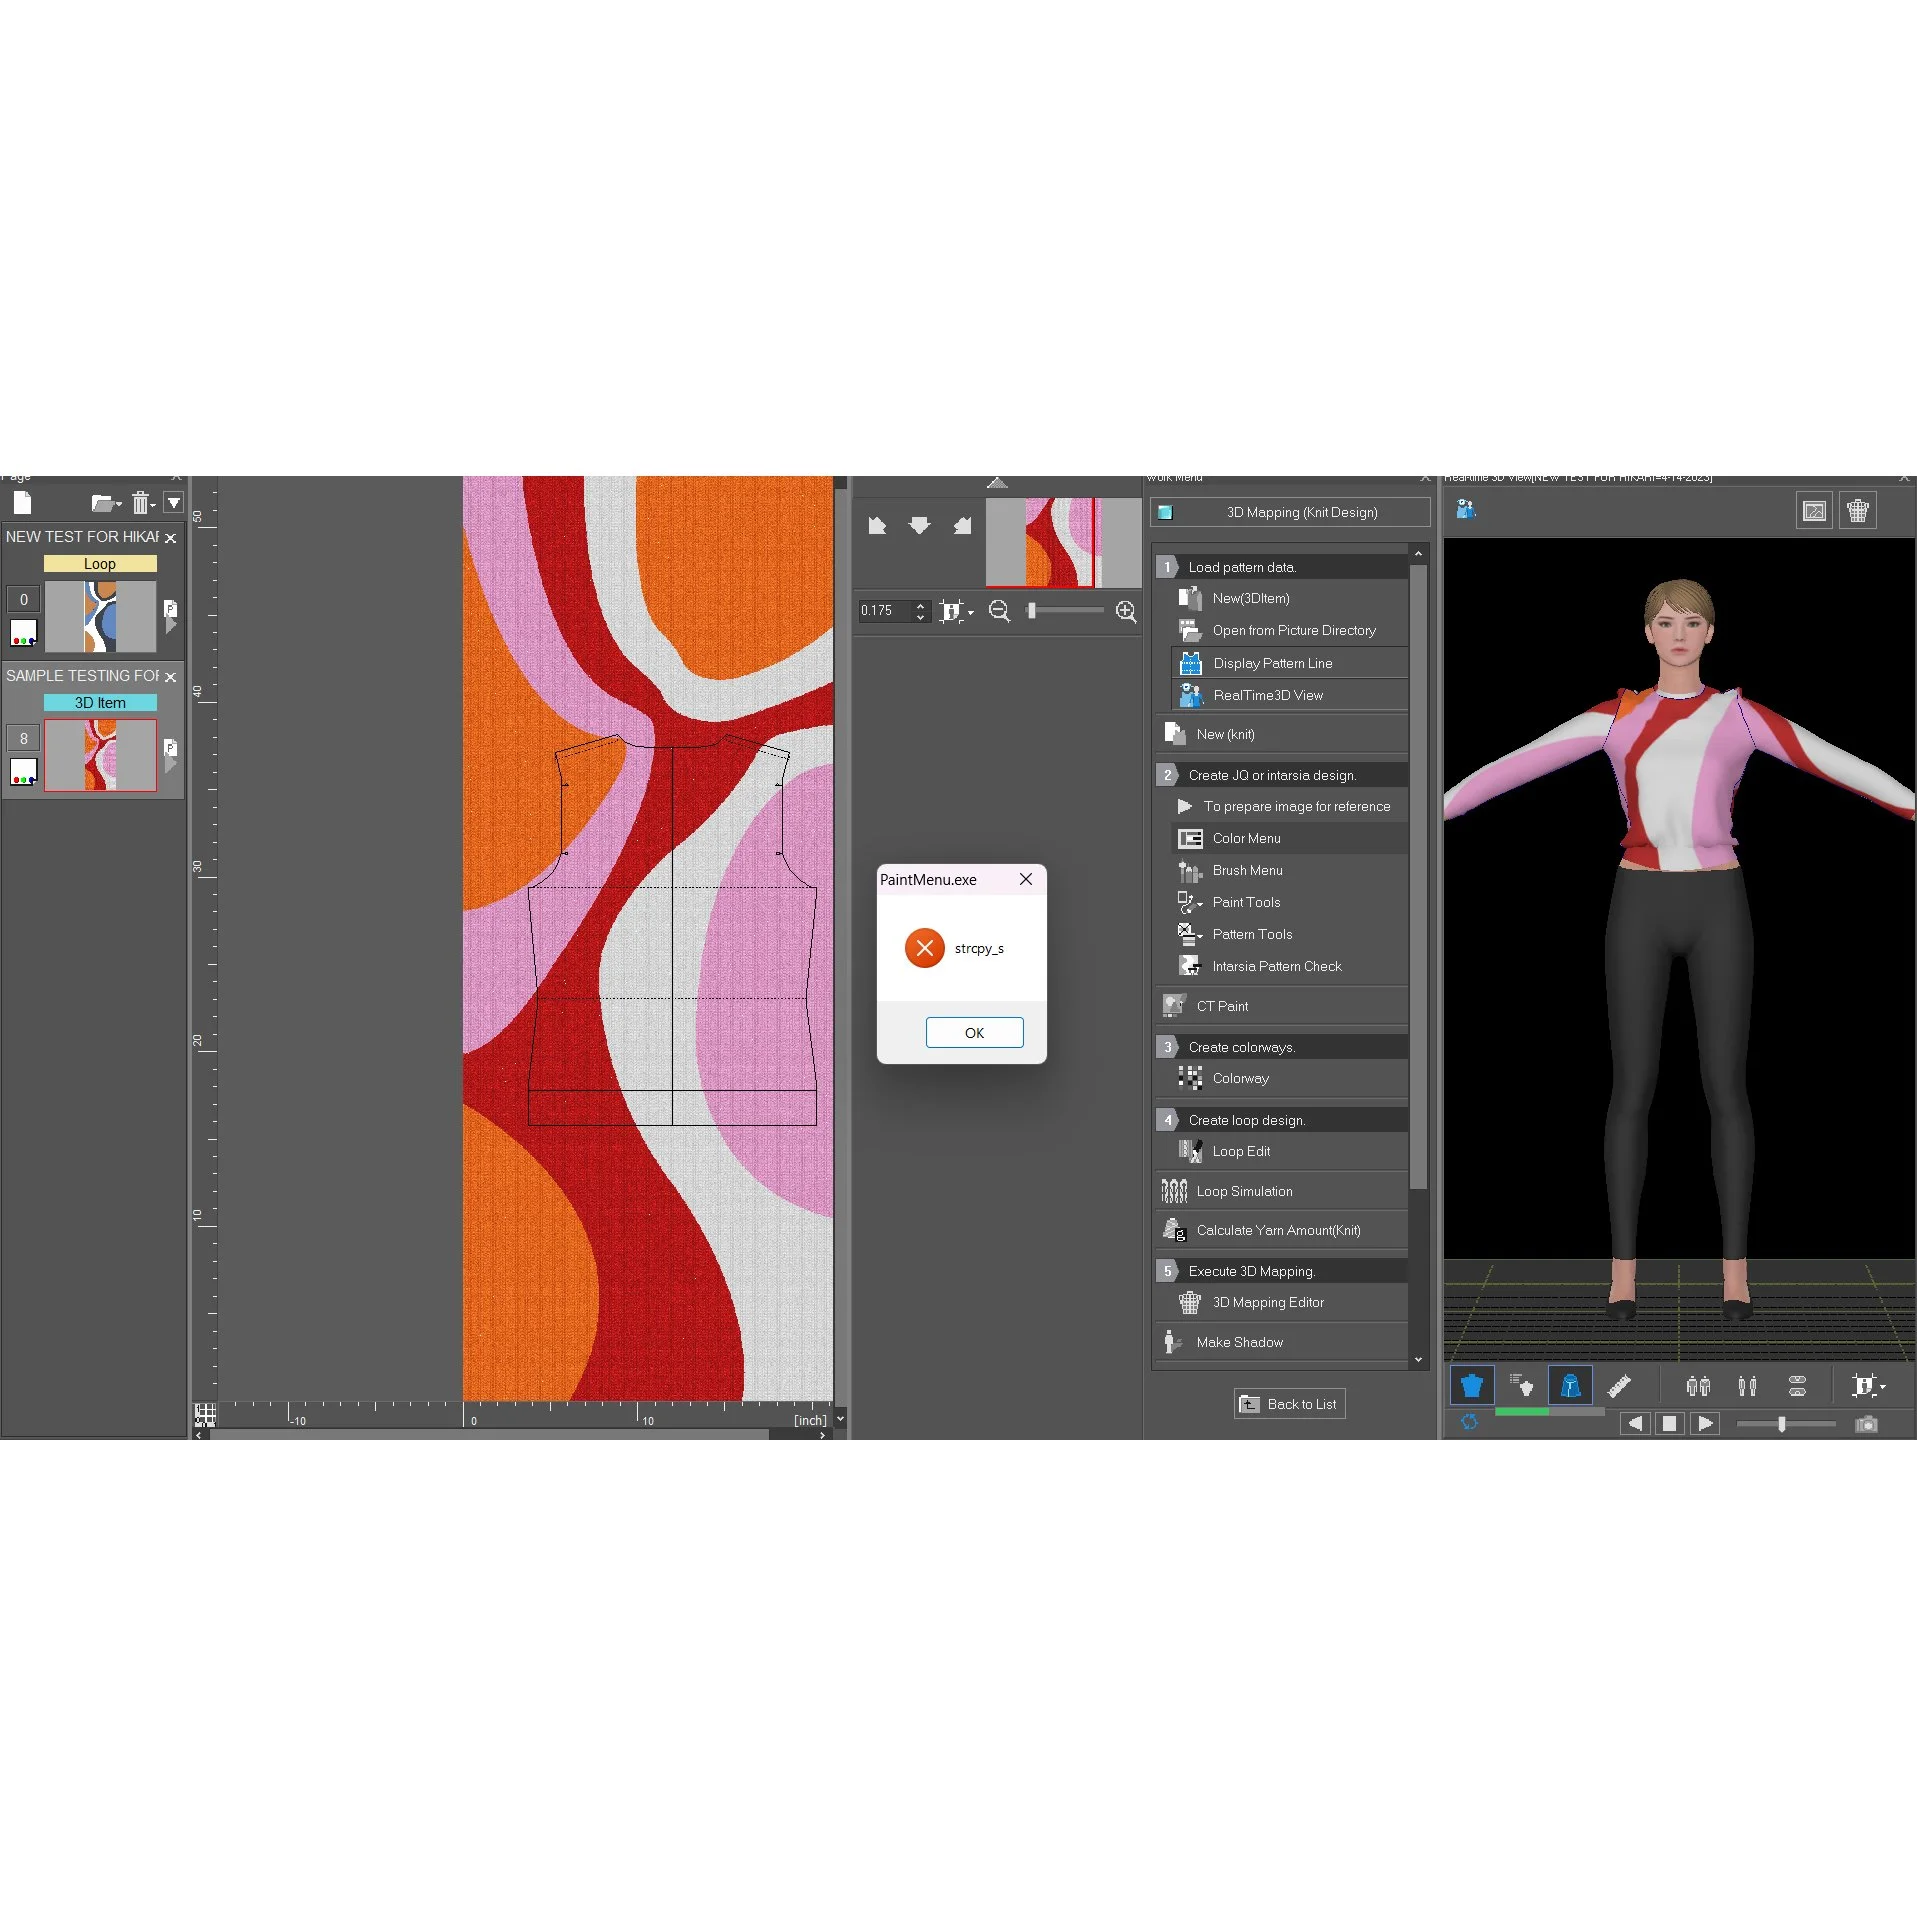Close the PaintMenu.exe error dialog

tap(1025, 879)
